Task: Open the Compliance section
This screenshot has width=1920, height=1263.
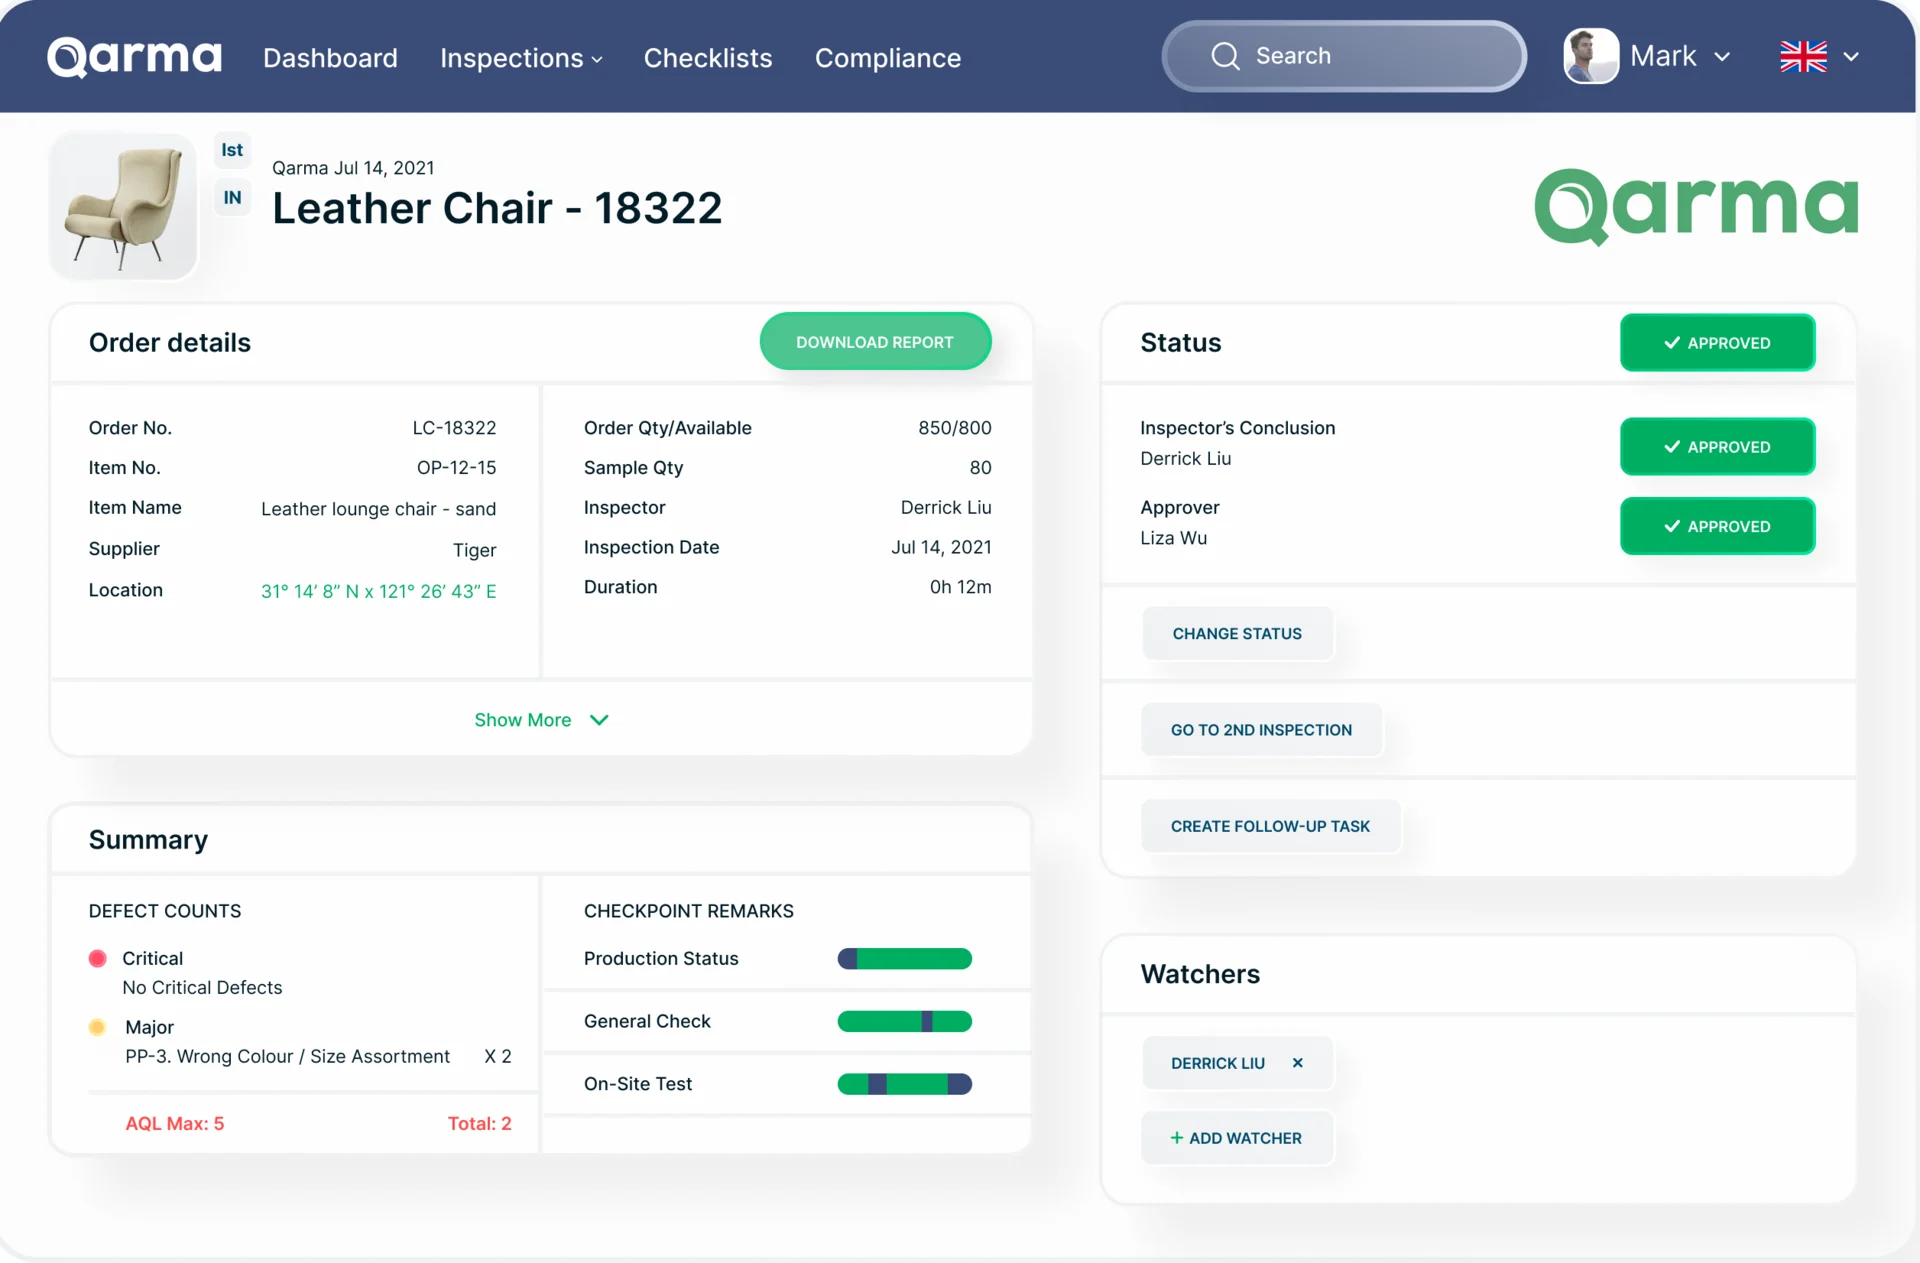Action: pos(888,58)
